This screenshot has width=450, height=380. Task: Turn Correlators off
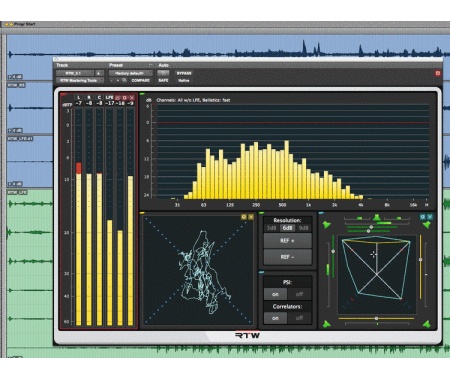coord(299,318)
